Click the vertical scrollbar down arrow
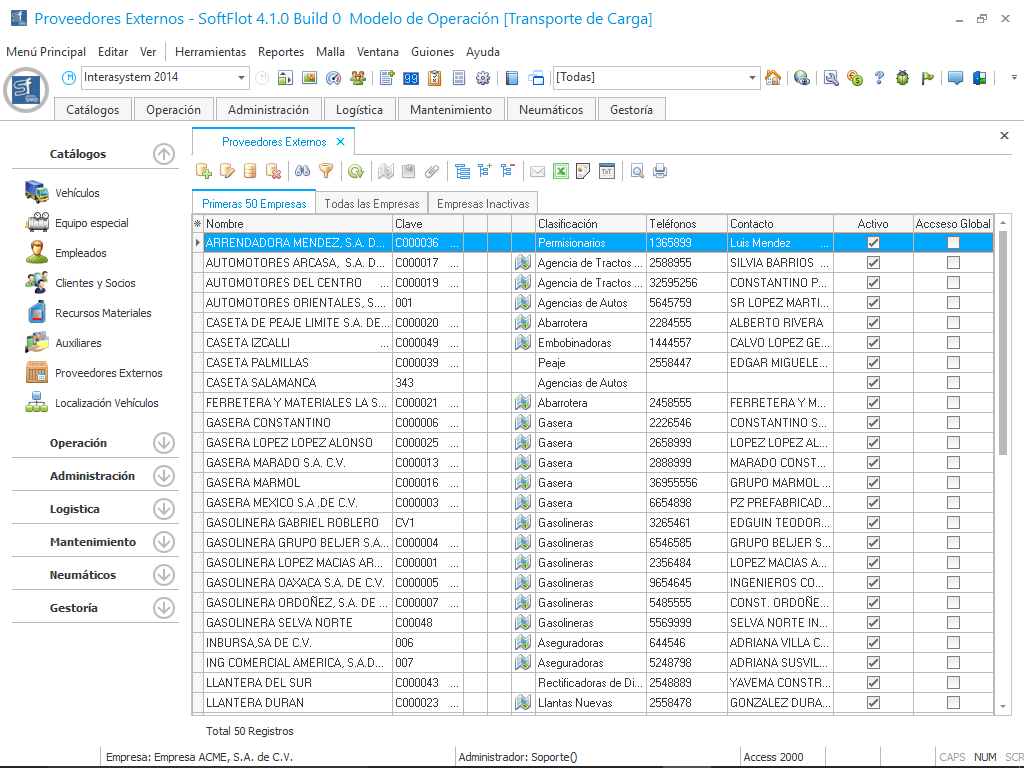 (x=1003, y=706)
